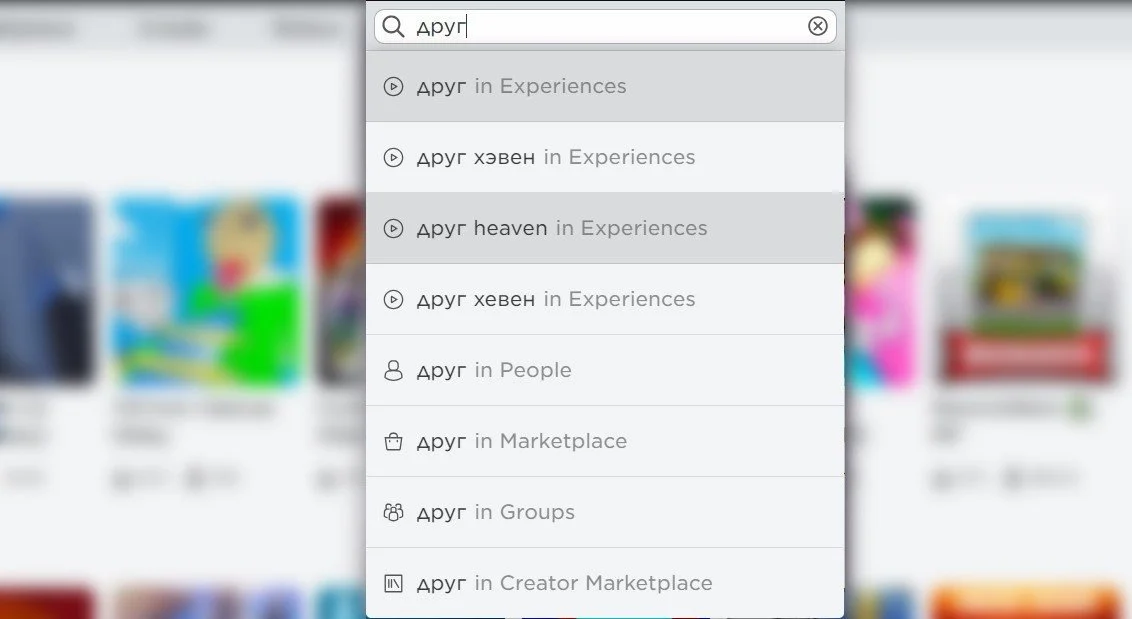Click play icon beside 'друг heaven'
Viewport: 1132px width, 619px height.
point(393,228)
